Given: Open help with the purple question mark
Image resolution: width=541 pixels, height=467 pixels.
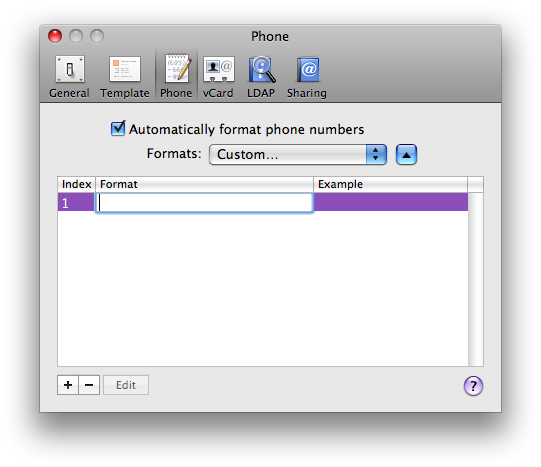Looking at the screenshot, I should (473, 385).
